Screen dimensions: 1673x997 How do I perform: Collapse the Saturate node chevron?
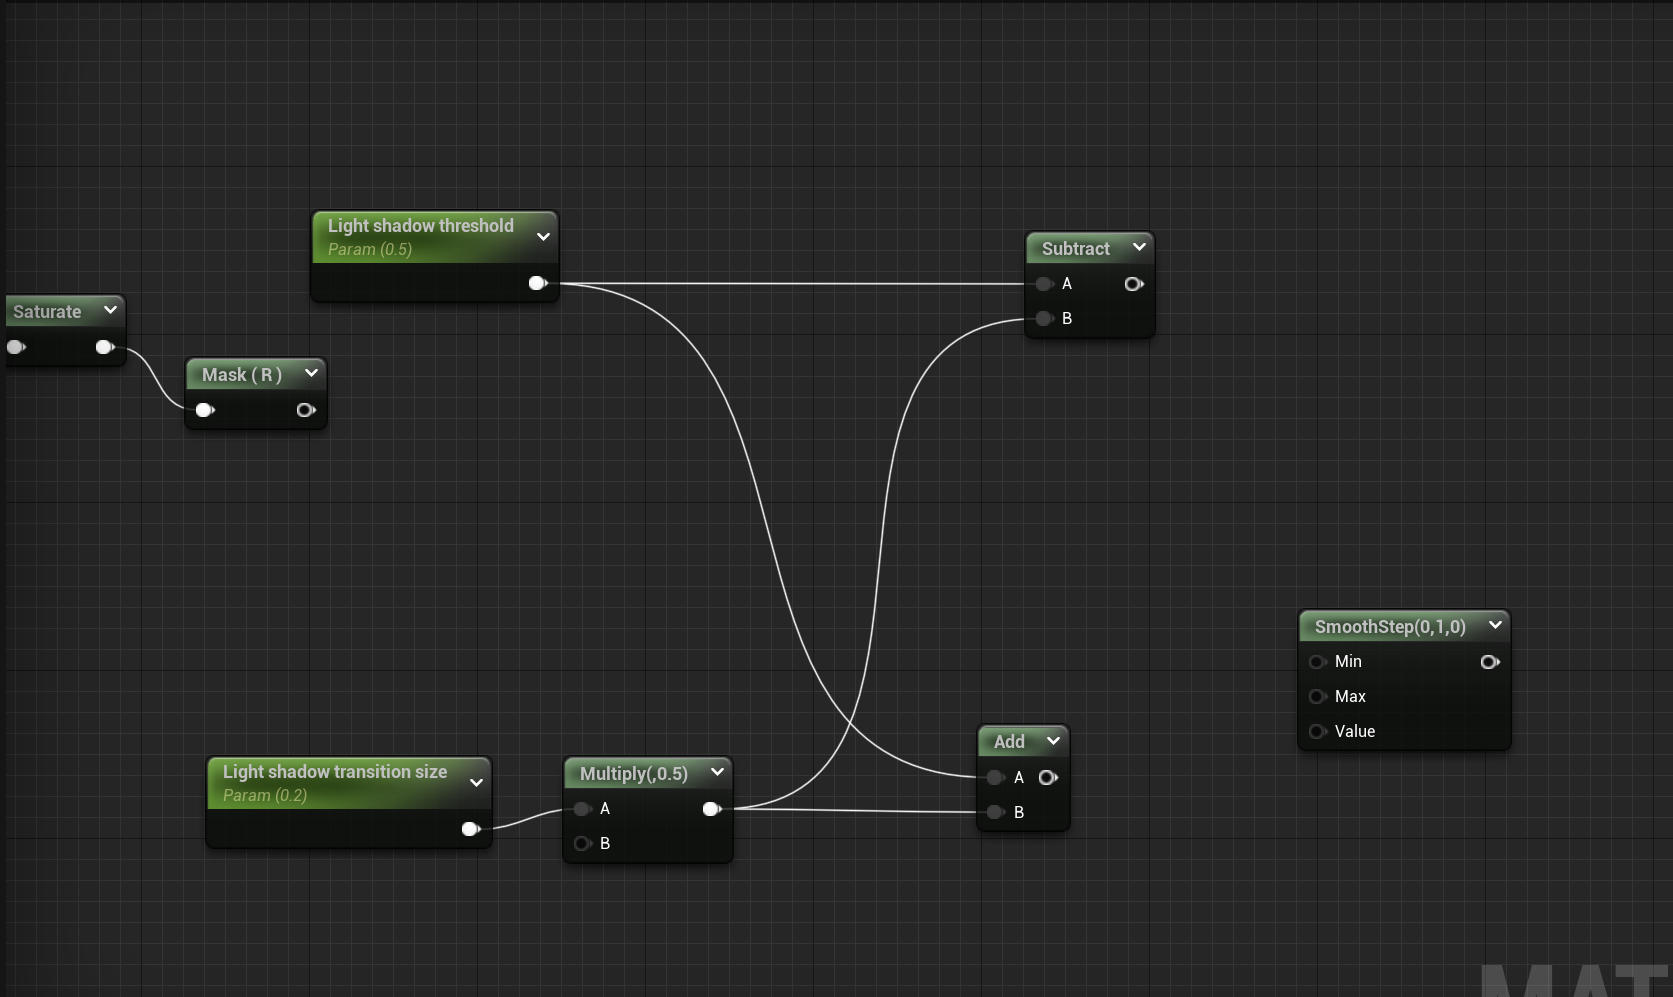[110, 310]
